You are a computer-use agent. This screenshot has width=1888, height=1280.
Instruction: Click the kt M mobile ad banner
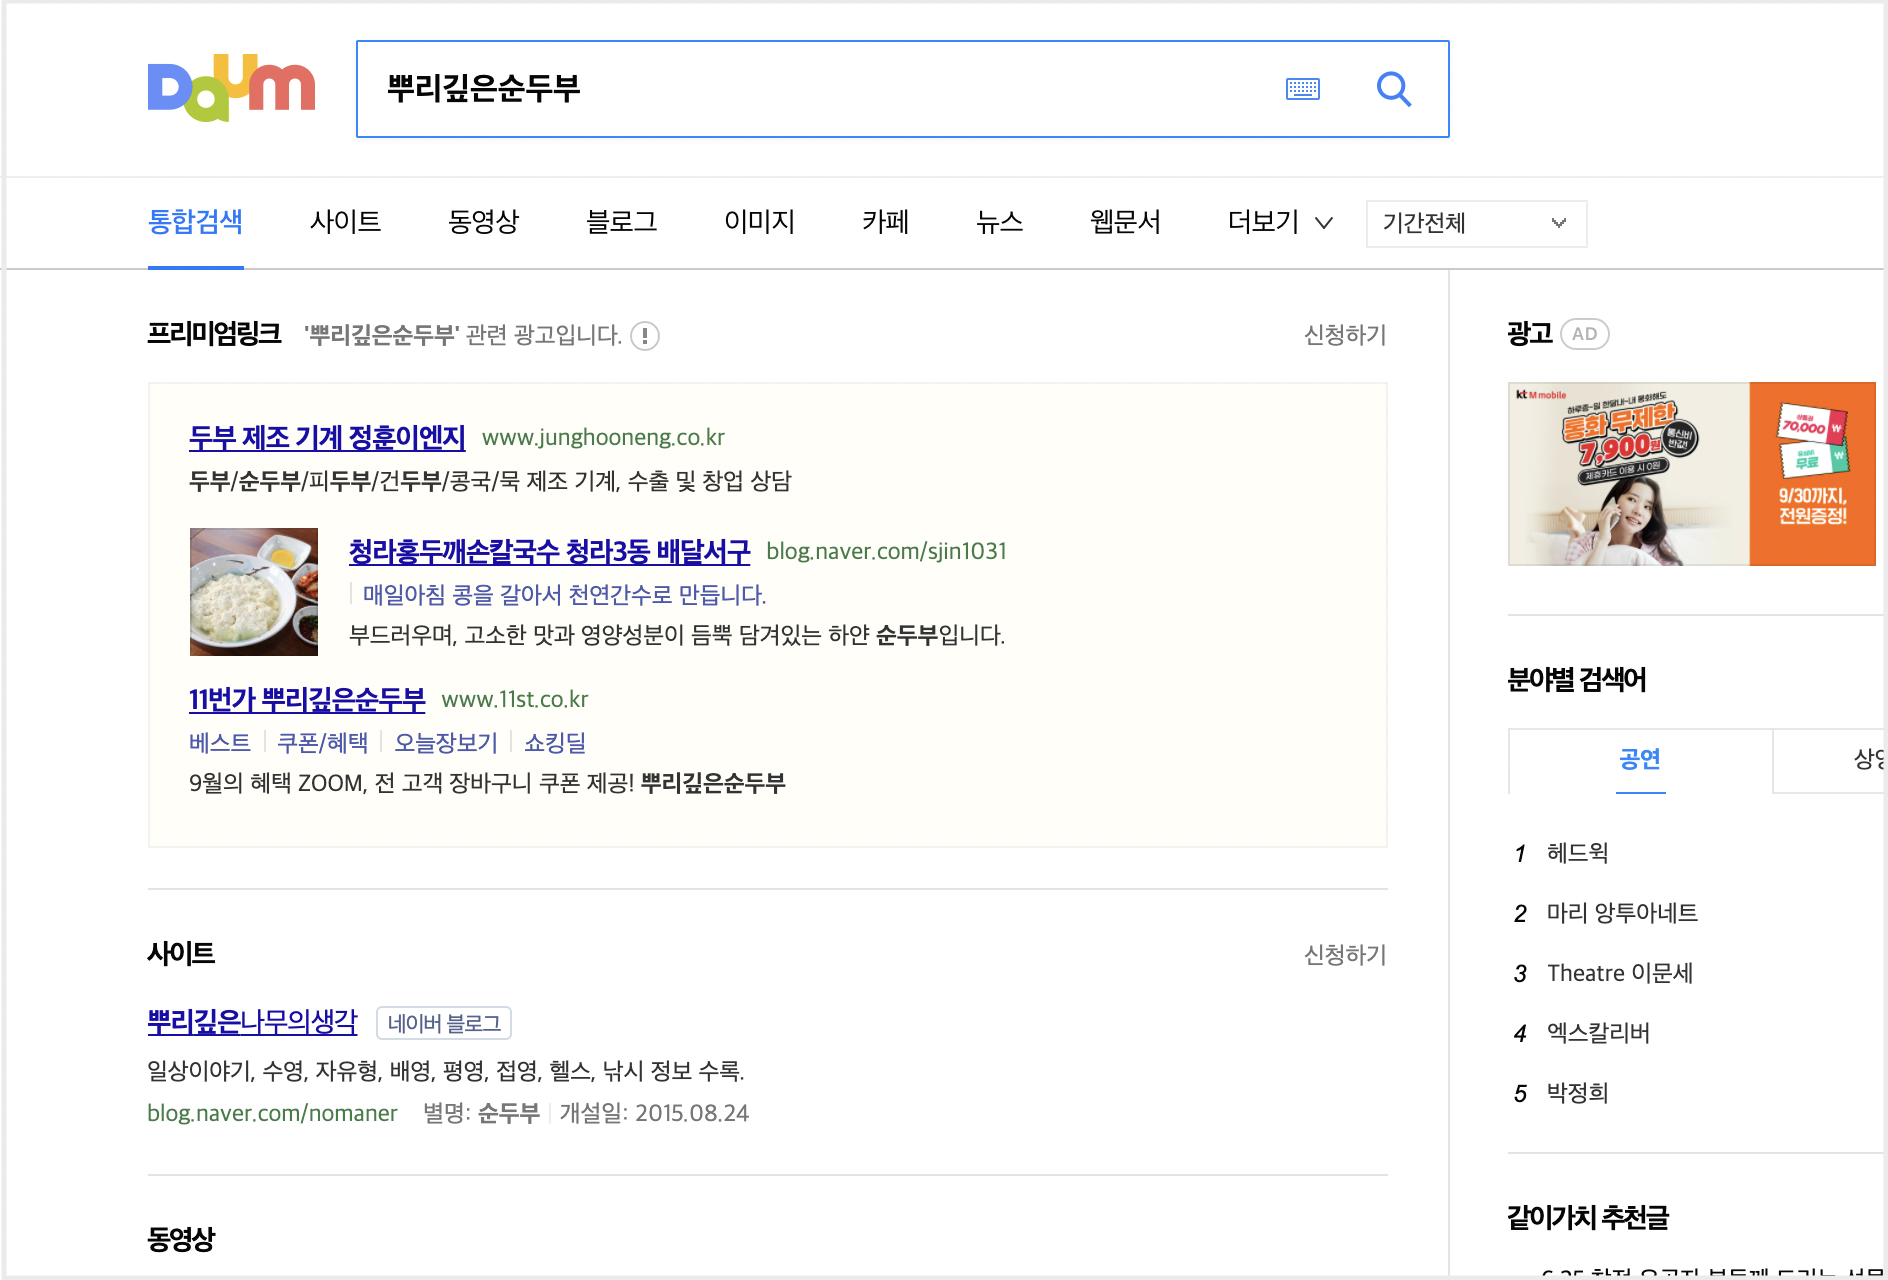click(1692, 474)
